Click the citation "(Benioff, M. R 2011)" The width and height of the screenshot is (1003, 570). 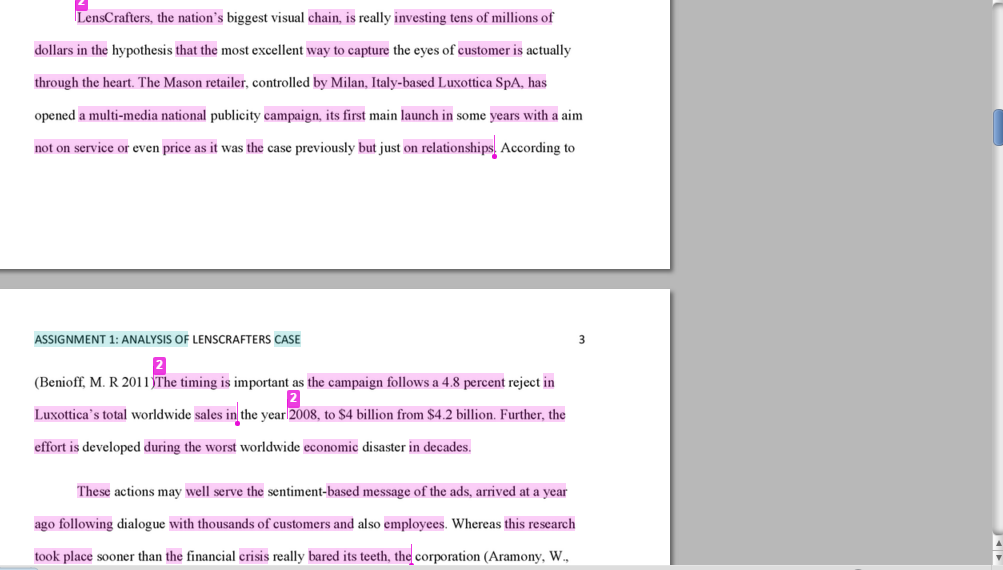[94, 383]
